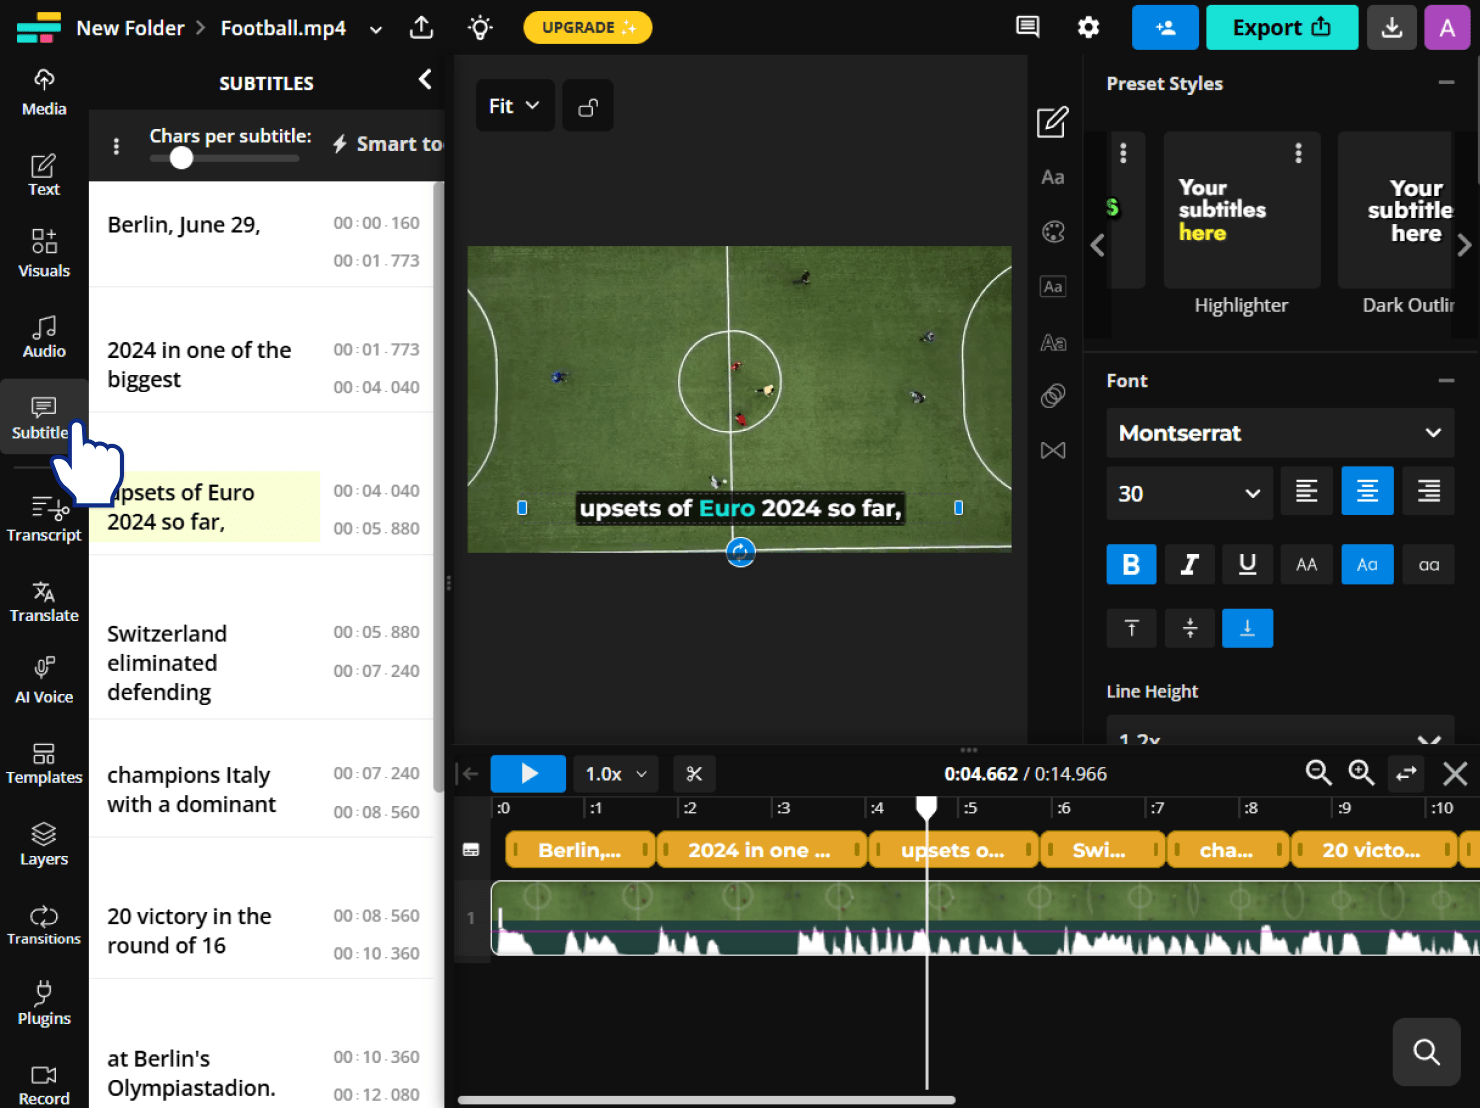The width and height of the screenshot is (1480, 1108).
Task: Toggle underline formatting for subtitles
Action: pos(1247,564)
